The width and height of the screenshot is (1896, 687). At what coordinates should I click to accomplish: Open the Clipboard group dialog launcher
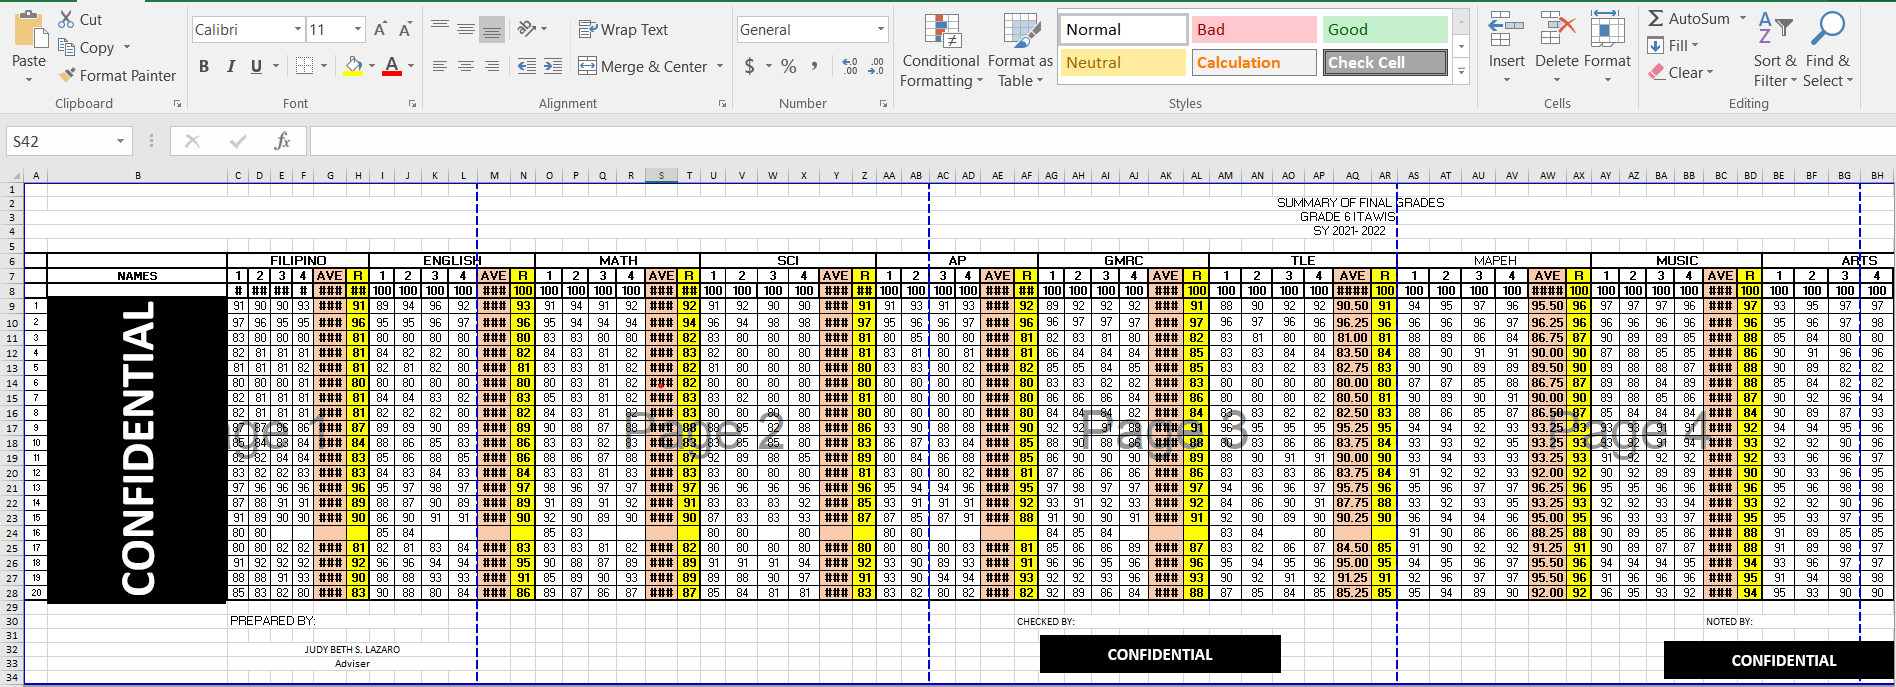tap(178, 104)
